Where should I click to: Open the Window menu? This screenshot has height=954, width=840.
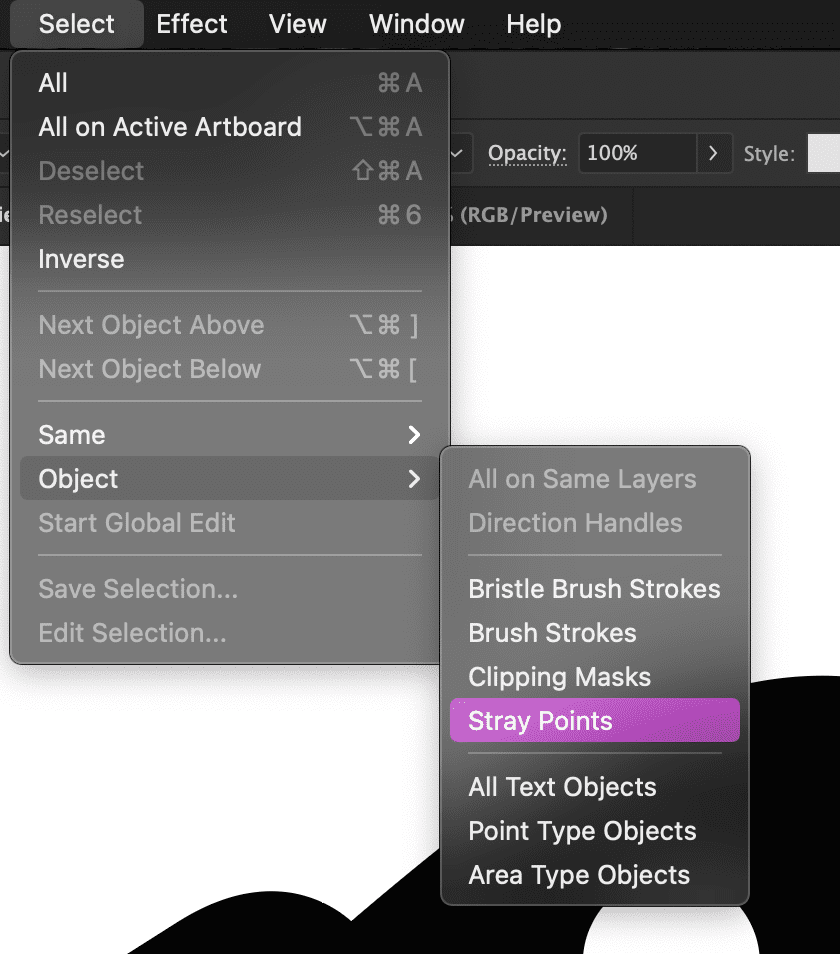point(416,24)
